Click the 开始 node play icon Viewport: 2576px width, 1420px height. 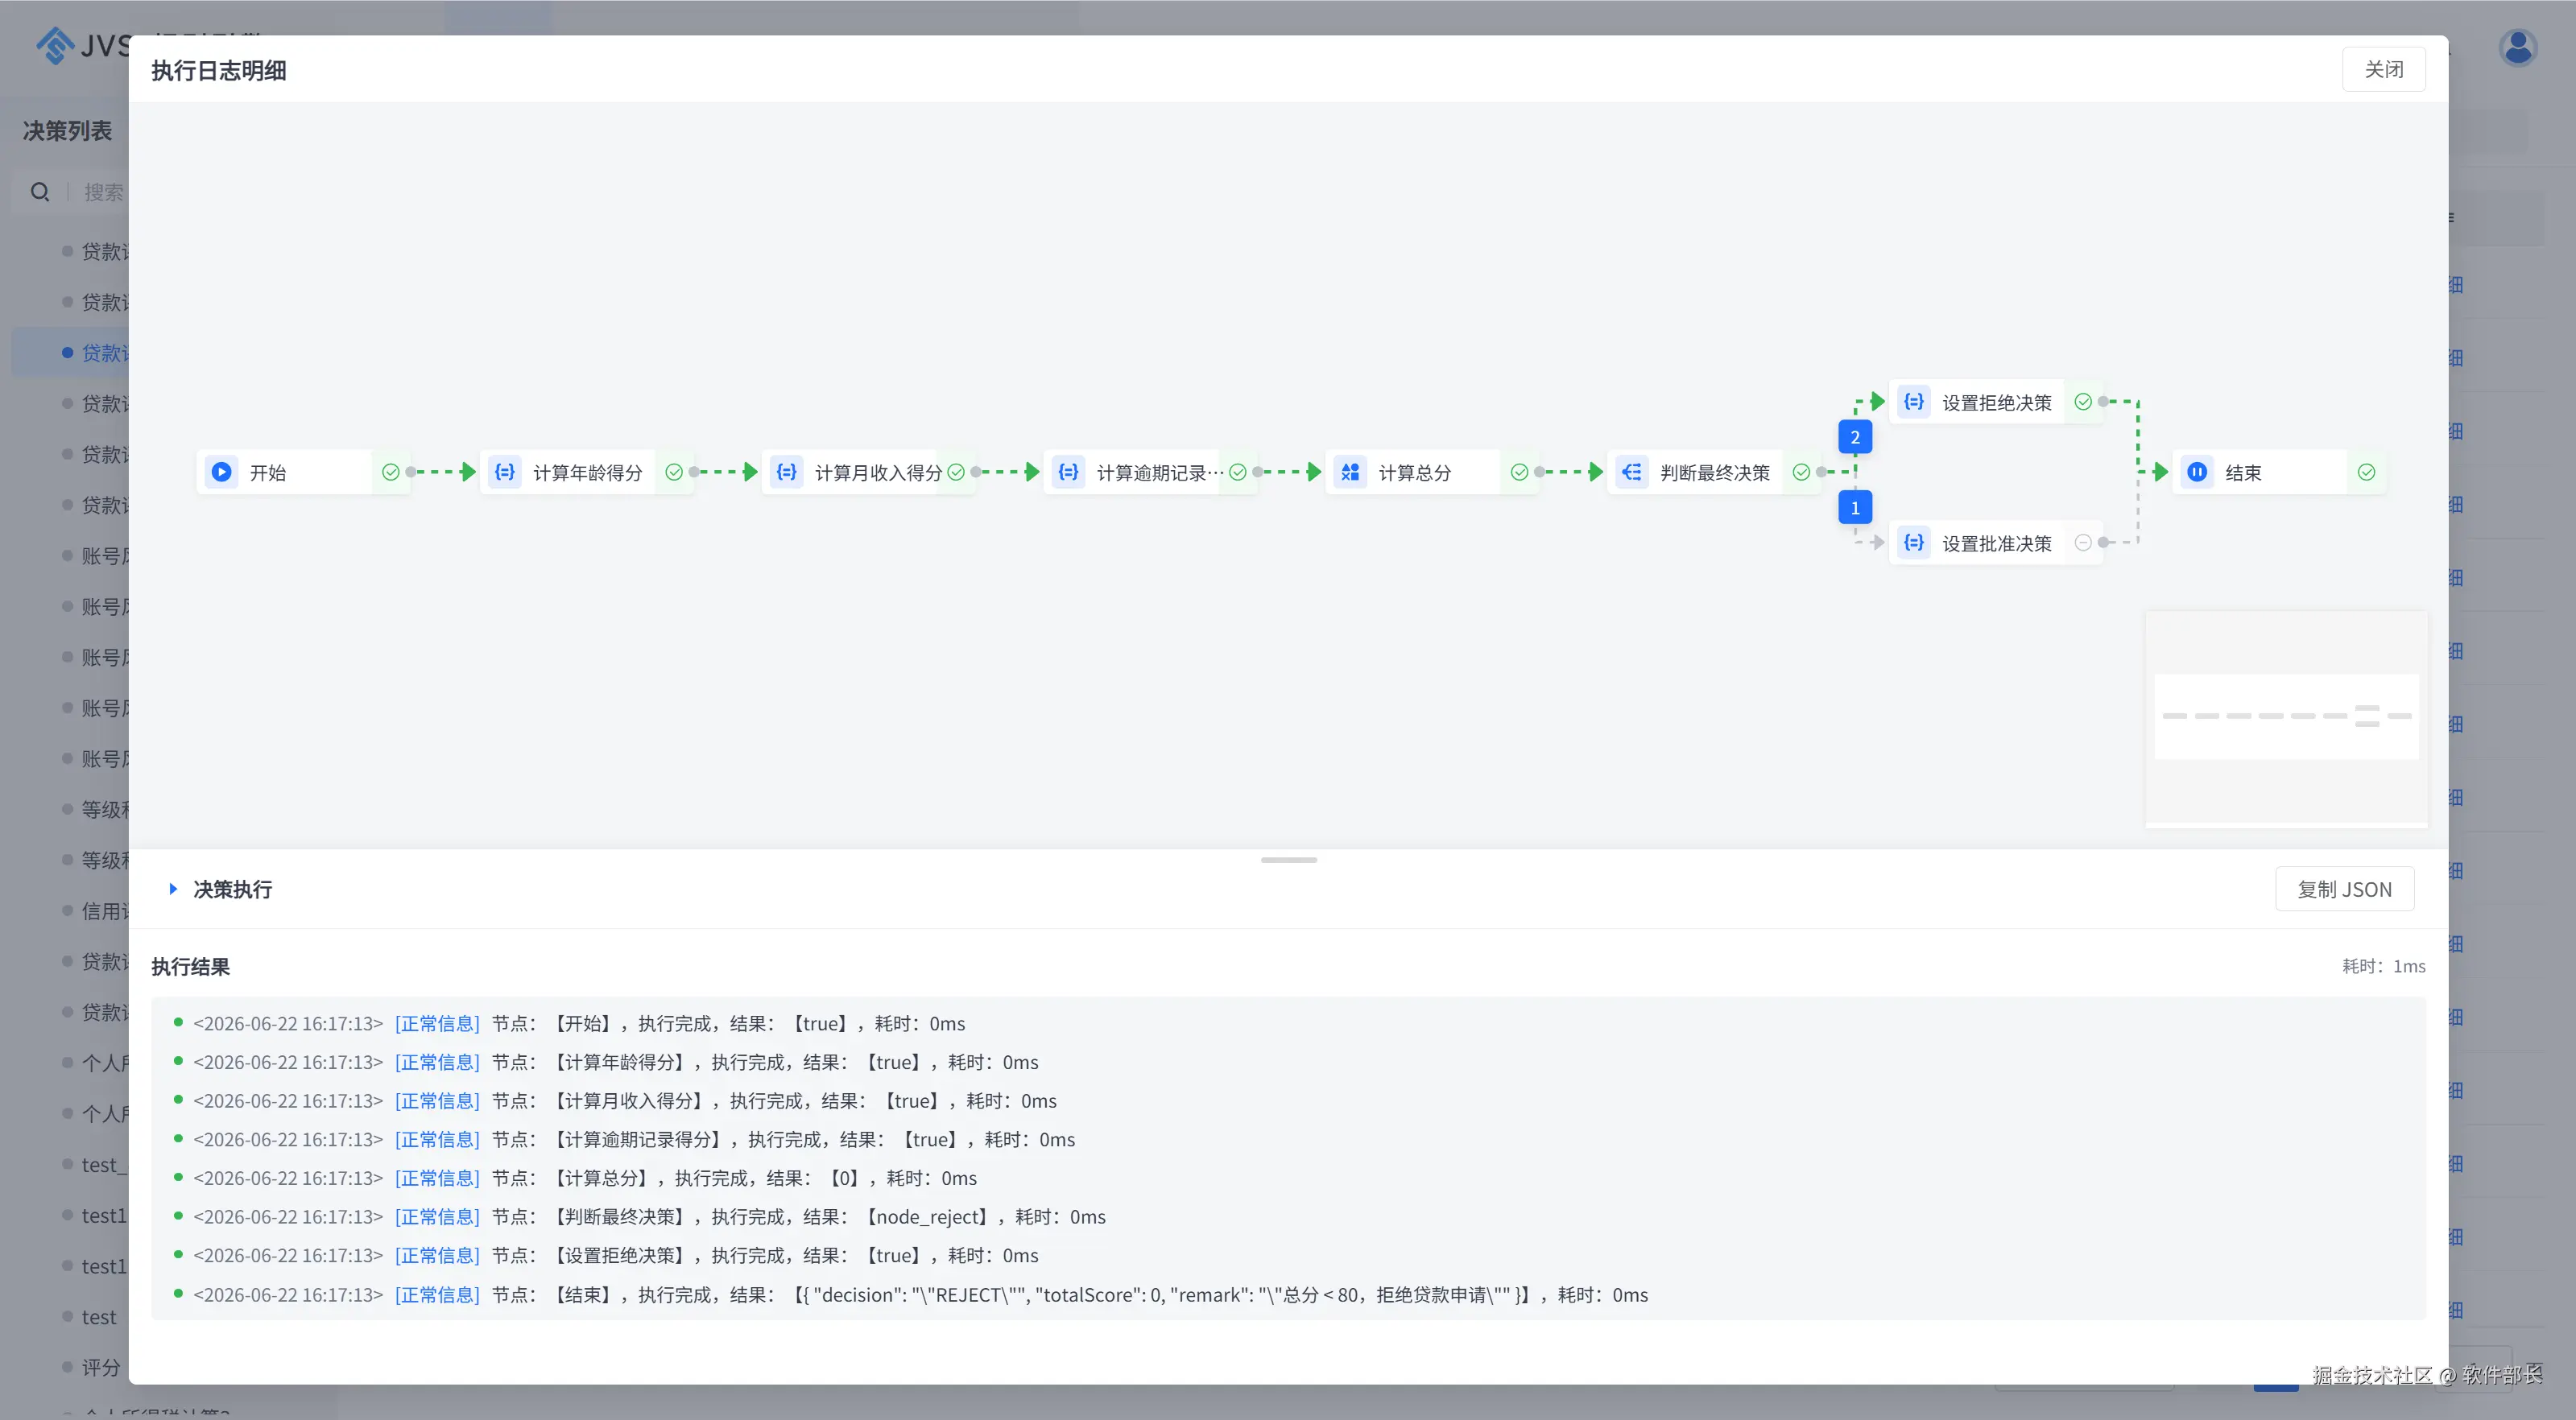(x=221, y=472)
